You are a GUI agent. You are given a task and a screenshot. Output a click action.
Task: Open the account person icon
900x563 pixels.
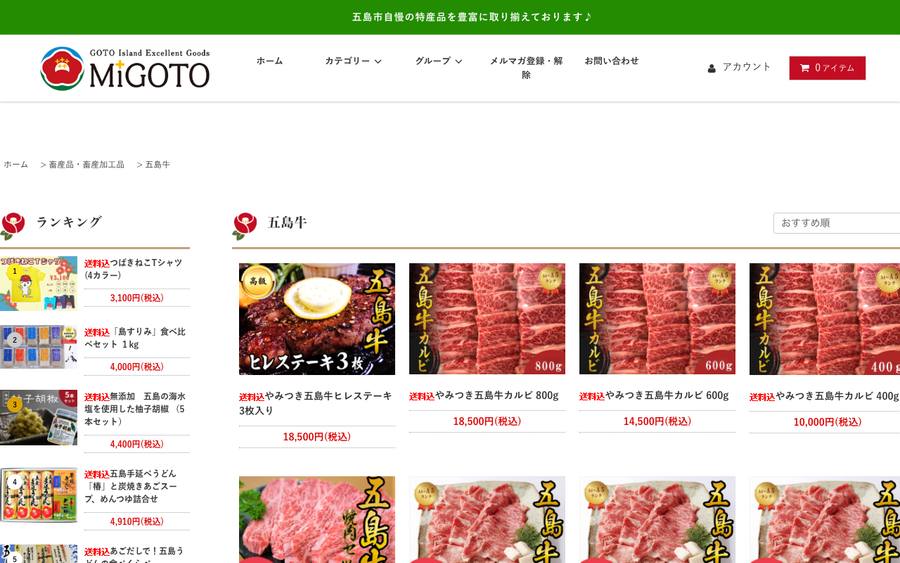pyautogui.click(x=712, y=68)
